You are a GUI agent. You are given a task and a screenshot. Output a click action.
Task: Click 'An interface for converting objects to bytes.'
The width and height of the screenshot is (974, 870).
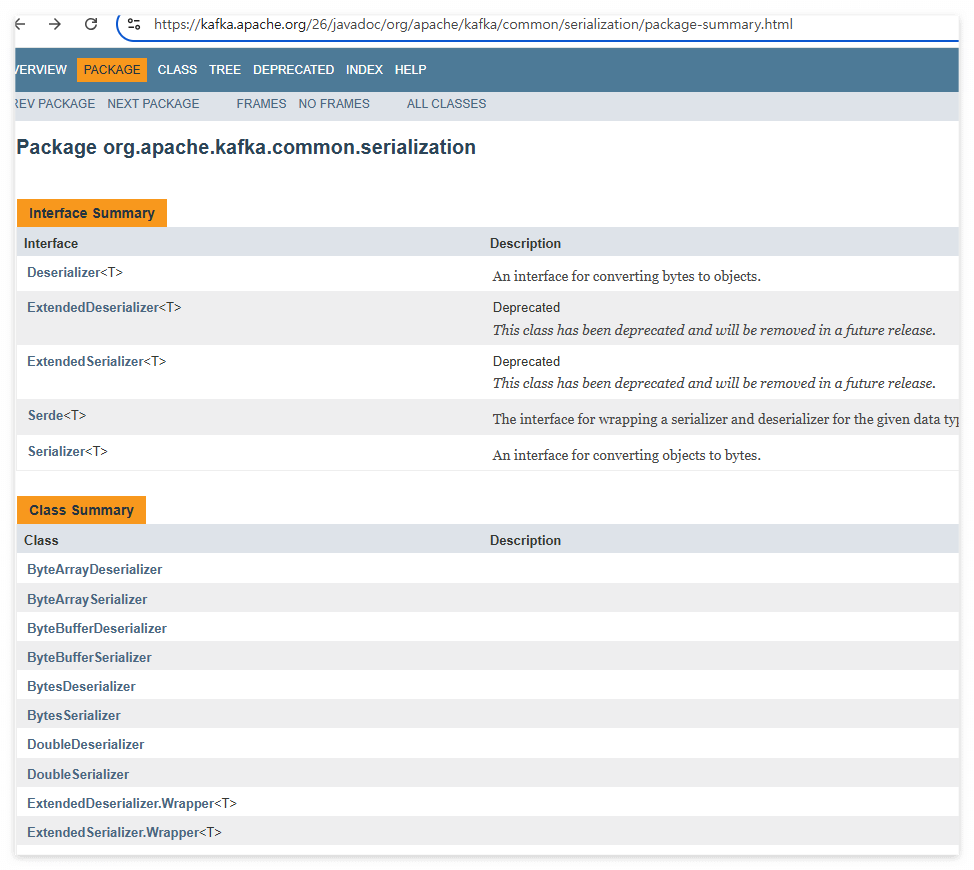[627, 455]
